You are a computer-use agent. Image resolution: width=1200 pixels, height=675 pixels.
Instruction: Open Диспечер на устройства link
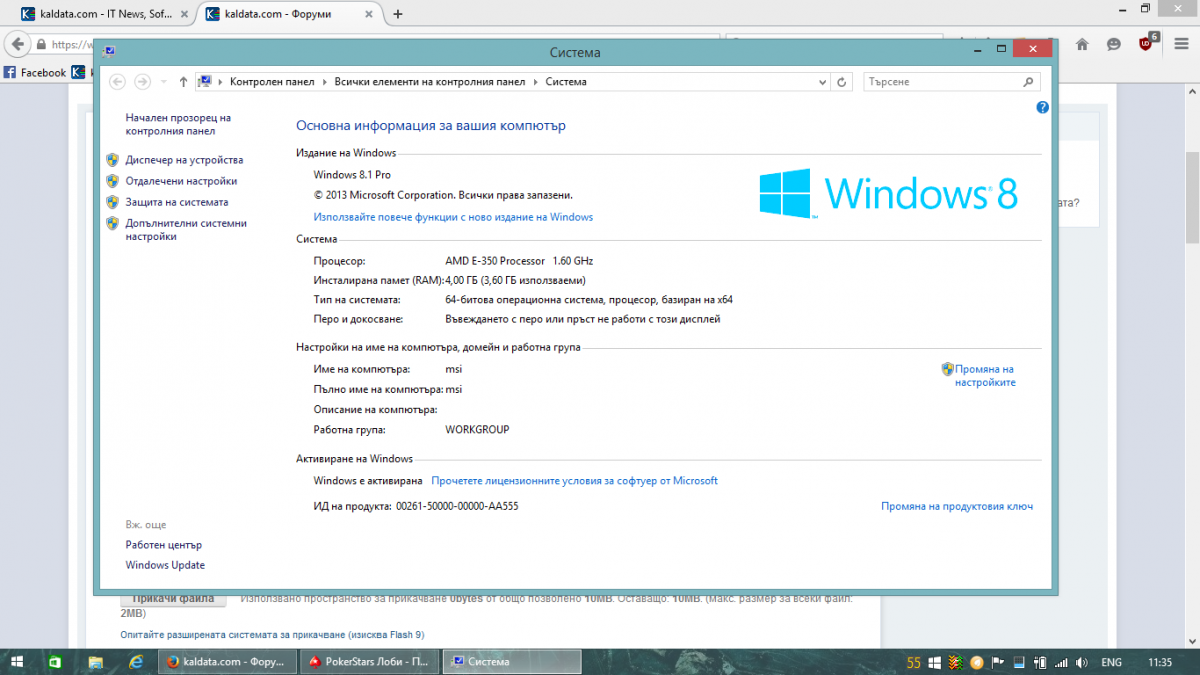pos(184,160)
